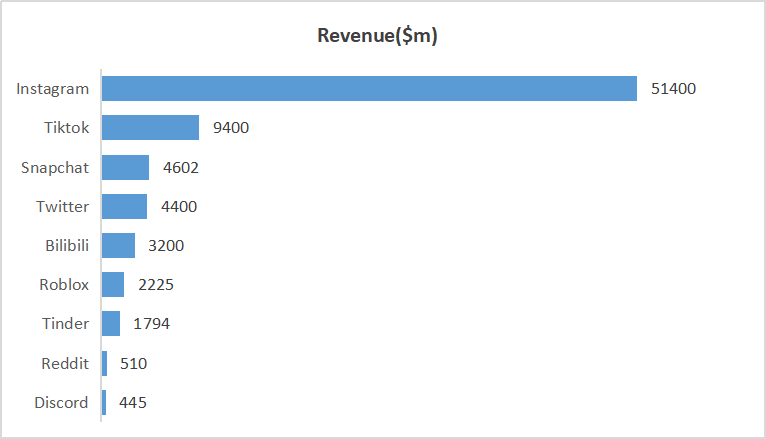This screenshot has height=439, width=766.
Task: Select the Tinder revenue bar
Action: [111, 323]
